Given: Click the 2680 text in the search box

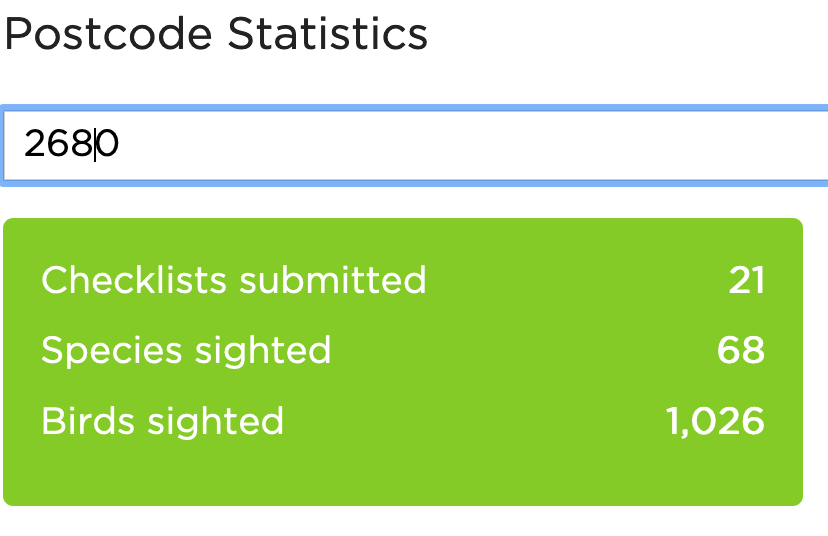Looking at the screenshot, I should [x=71, y=146].
